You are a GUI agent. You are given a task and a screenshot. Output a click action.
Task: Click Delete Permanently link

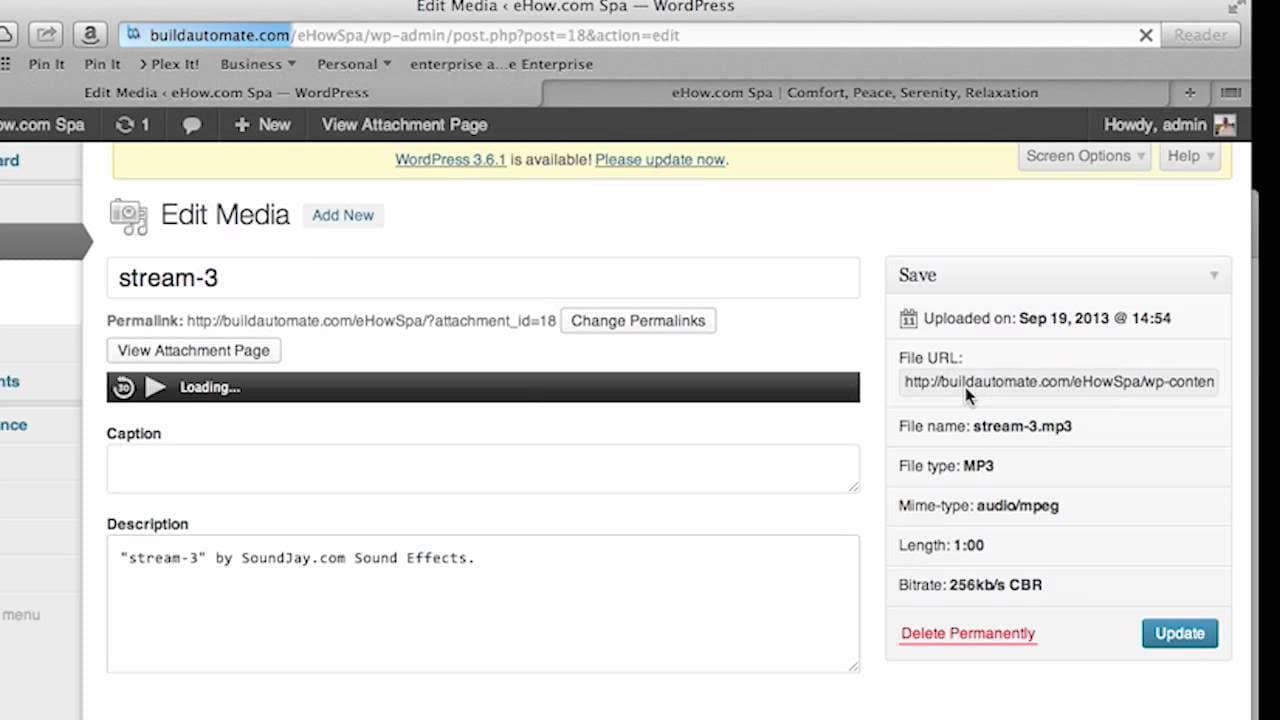[x=968, y=633]
